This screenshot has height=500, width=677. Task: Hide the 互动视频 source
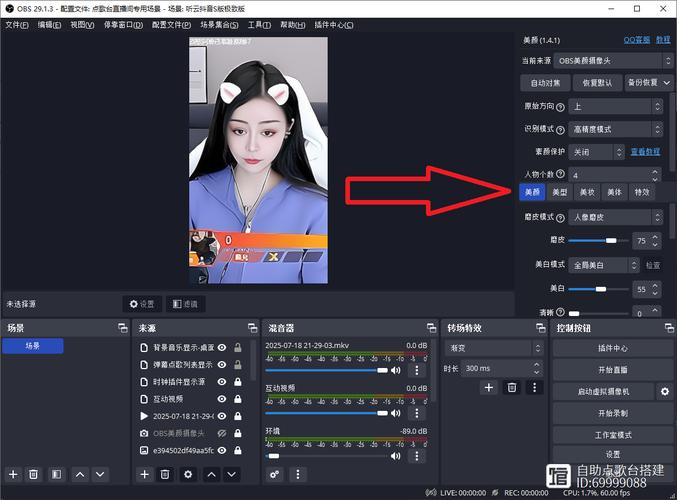click(x=222, y=399)
